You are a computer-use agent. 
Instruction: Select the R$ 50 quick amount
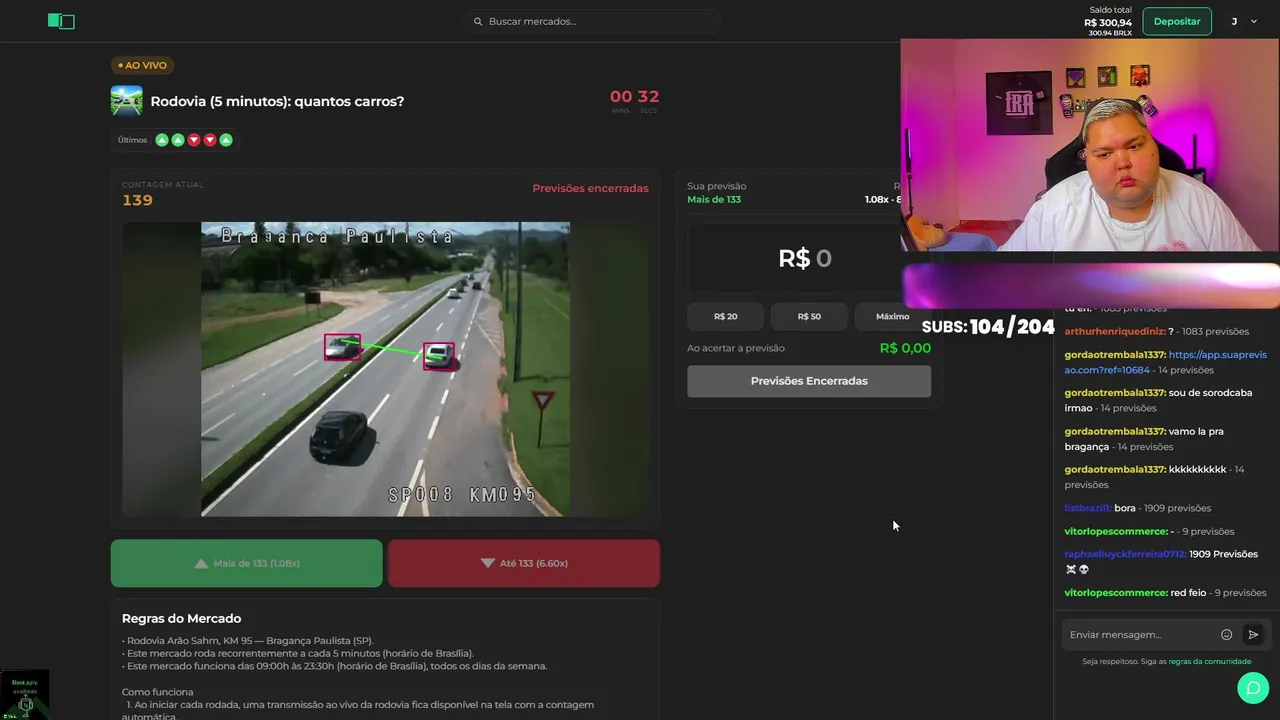[x=809, y=316]
